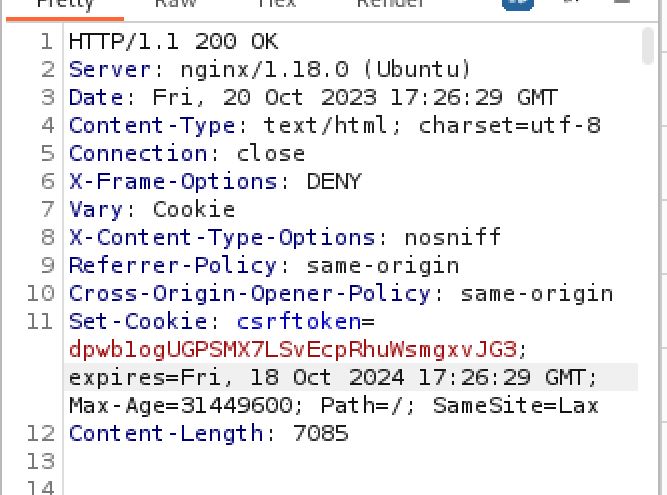Click line number 11 in the gutter
The height and width of the screenshot is (495, 667).
tap(39, 322)
